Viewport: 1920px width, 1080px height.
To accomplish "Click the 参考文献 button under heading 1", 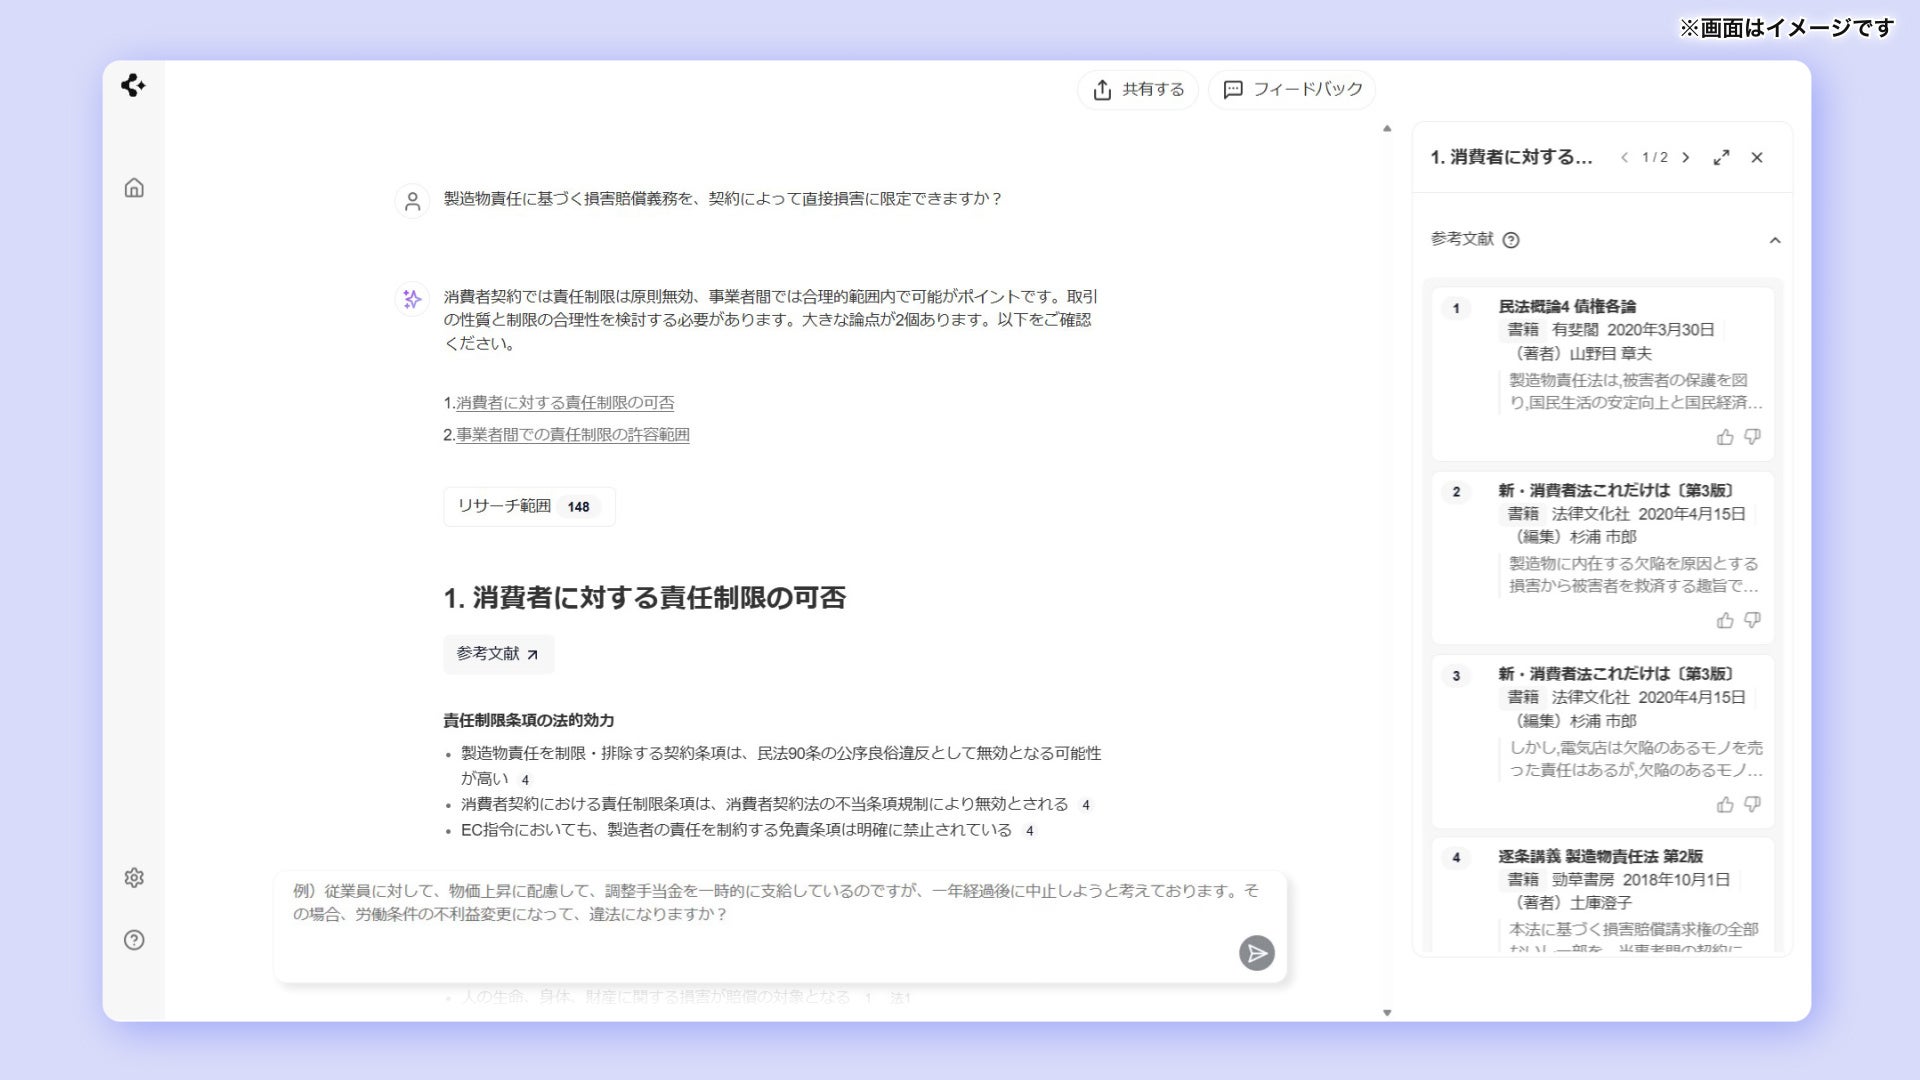I will [498, 654].
